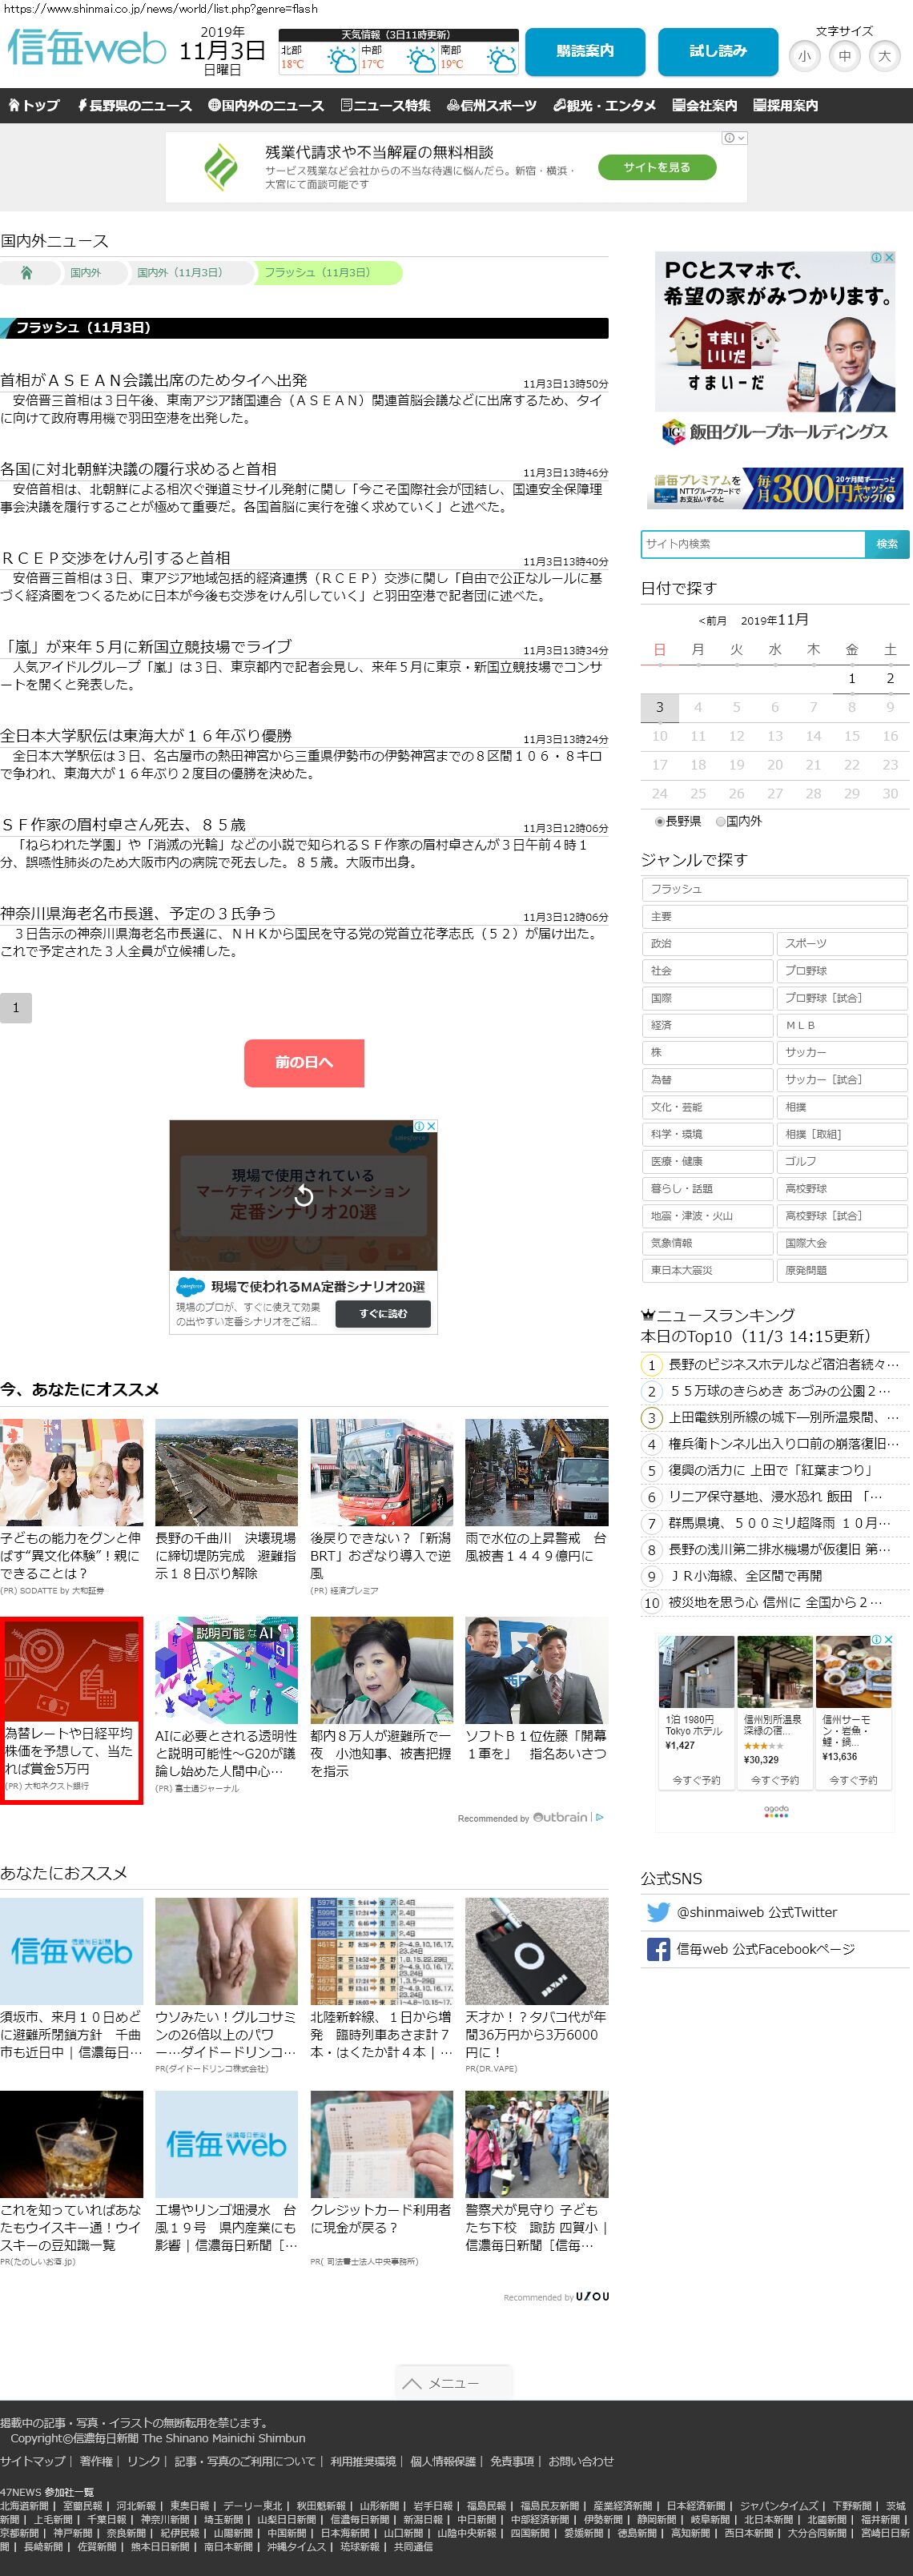
Task: Go to previous month in calendar
Action: point(712,621)
